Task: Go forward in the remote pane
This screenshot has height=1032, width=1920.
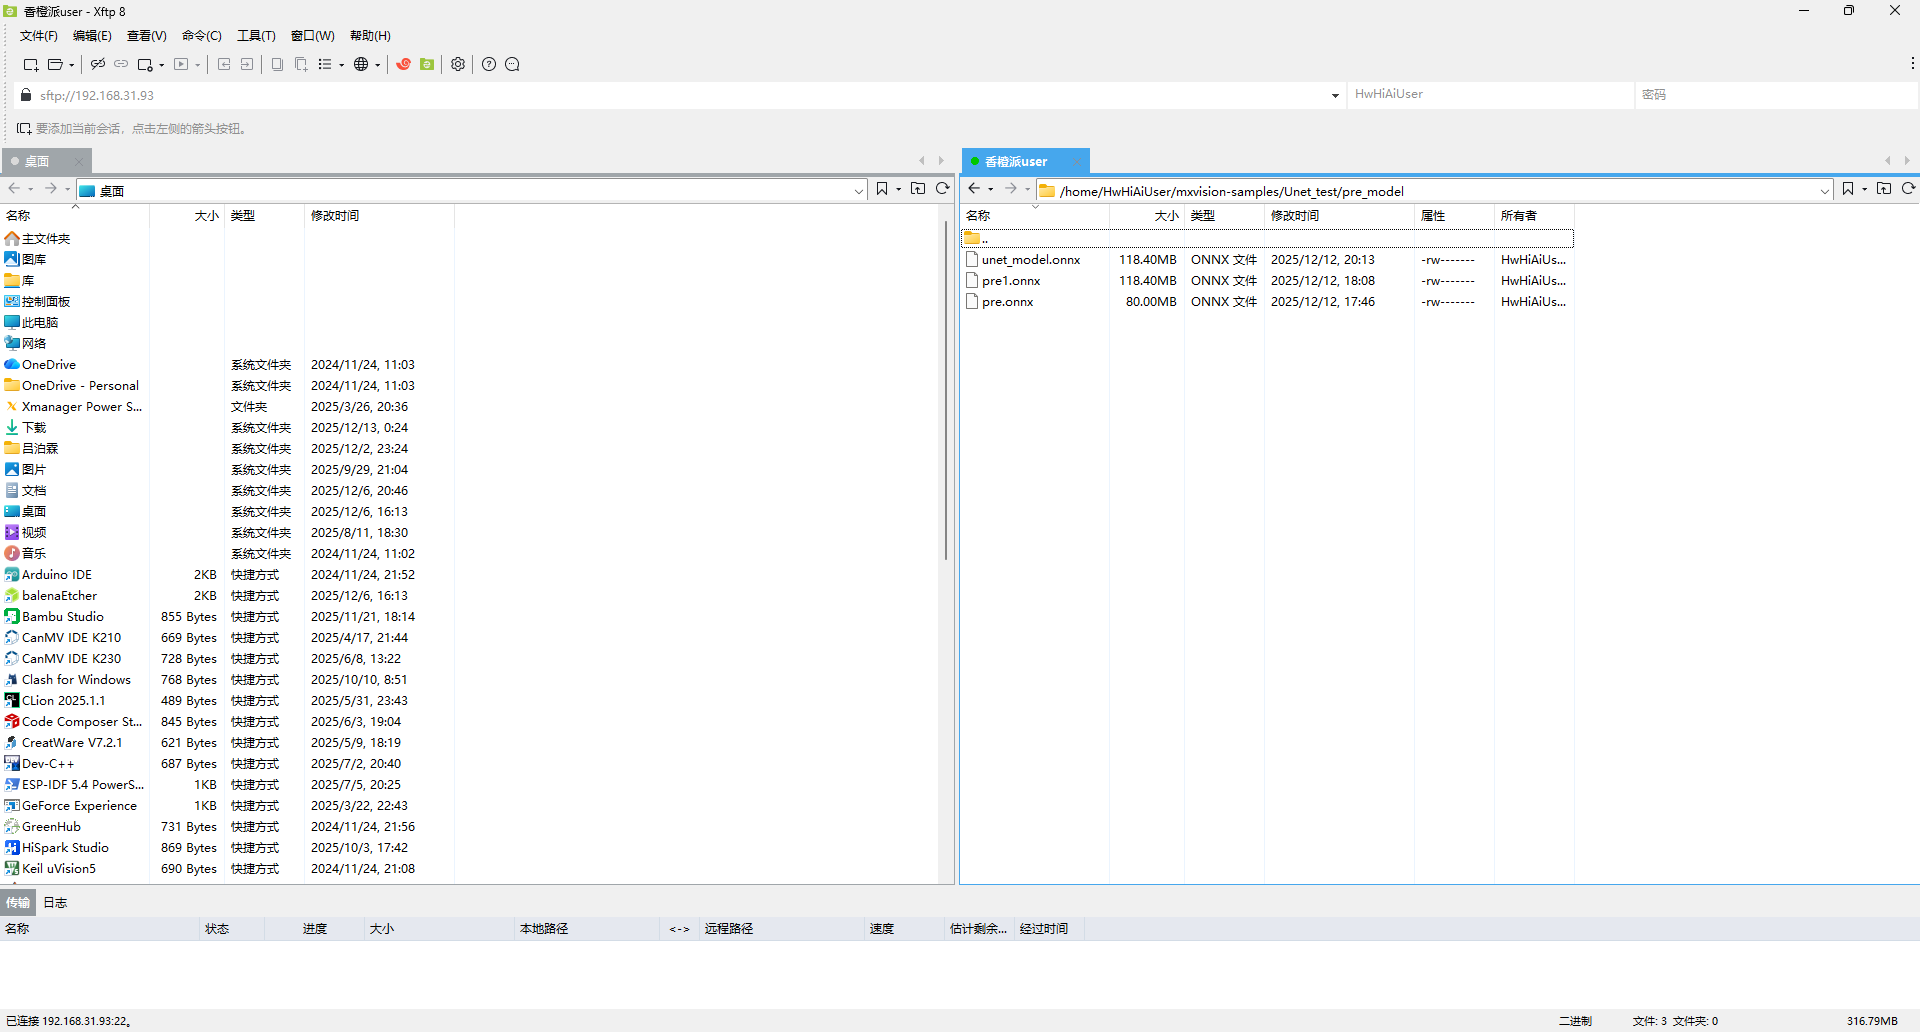Action: 1011,189
